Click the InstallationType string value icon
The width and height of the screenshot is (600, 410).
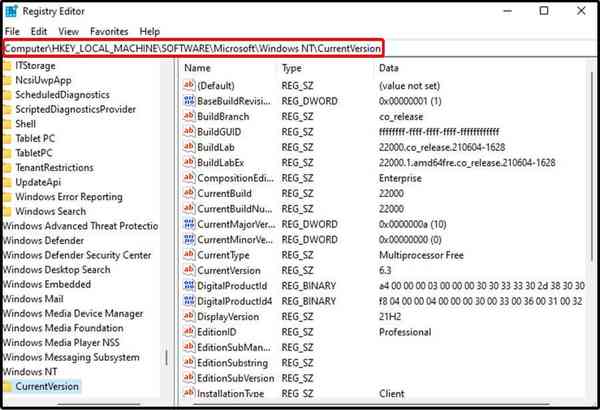pos(189,393)
